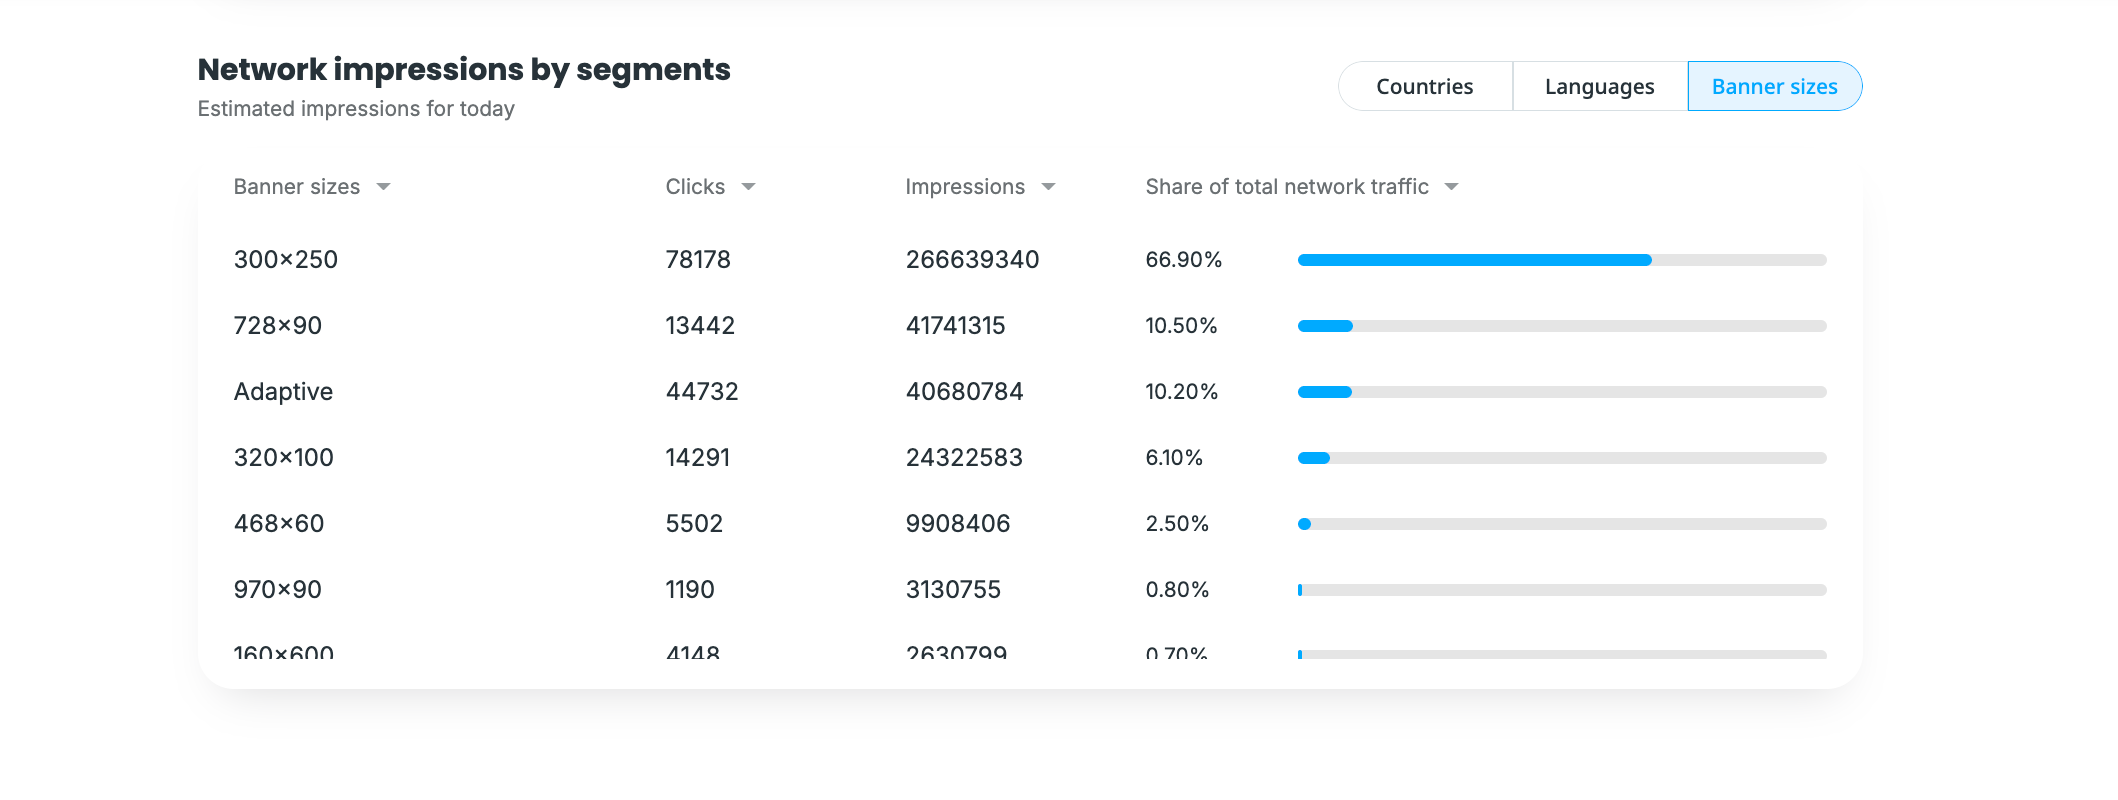Screen dimensions: 2118x800
Task: Click the 300×250 traffic share bar
Action: (x=1561, y=260)
